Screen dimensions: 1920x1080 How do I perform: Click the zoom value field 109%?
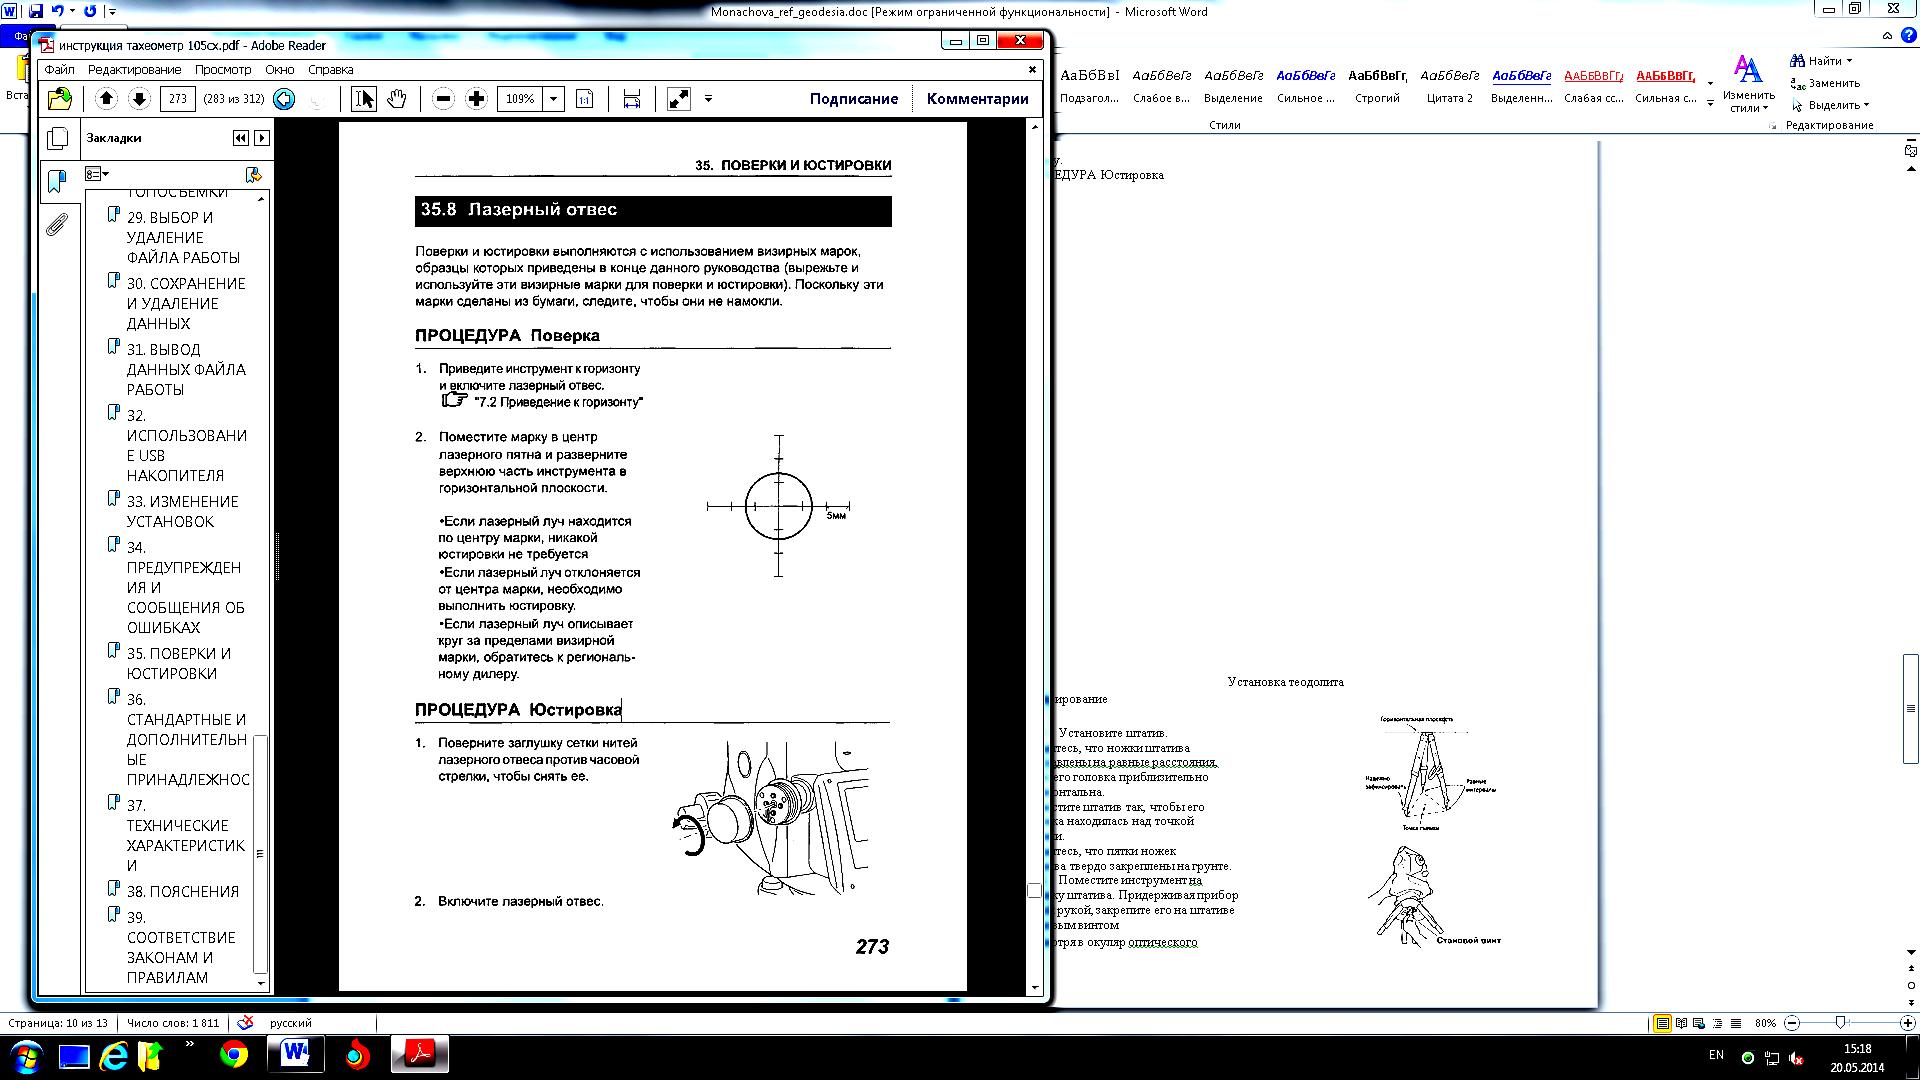(x=520, y=98)
